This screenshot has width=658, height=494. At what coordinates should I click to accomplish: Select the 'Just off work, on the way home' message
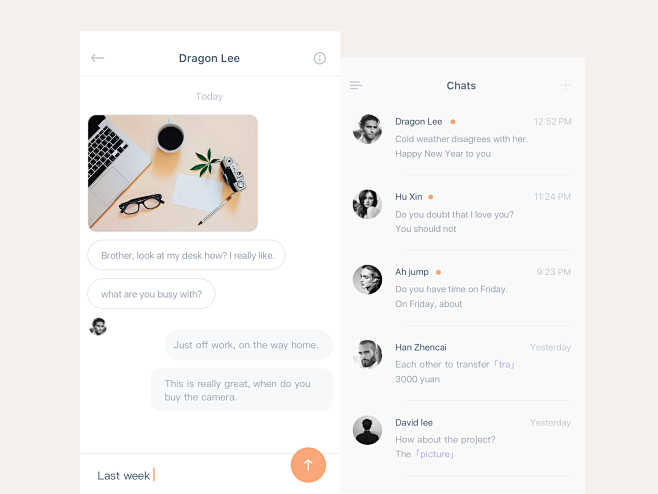pyautogui.click(x=248, y=345)
